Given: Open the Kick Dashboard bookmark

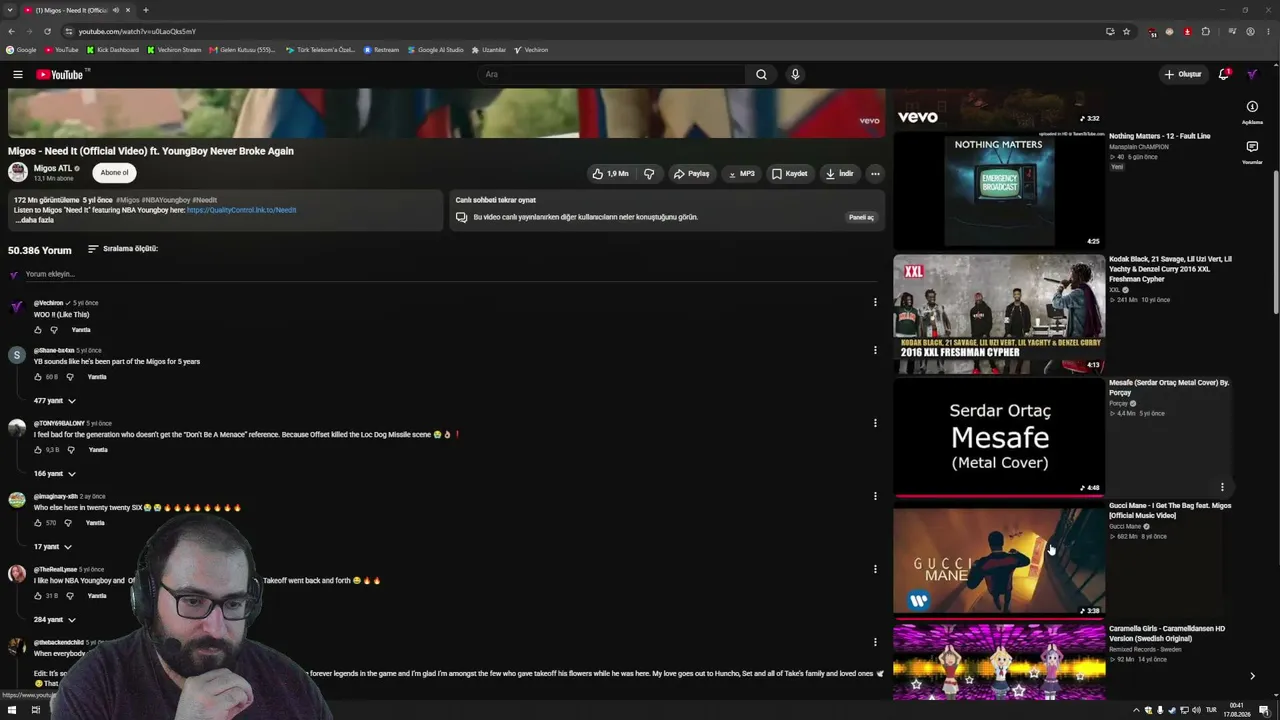Looking at the screenshot, I should (112, 50).
